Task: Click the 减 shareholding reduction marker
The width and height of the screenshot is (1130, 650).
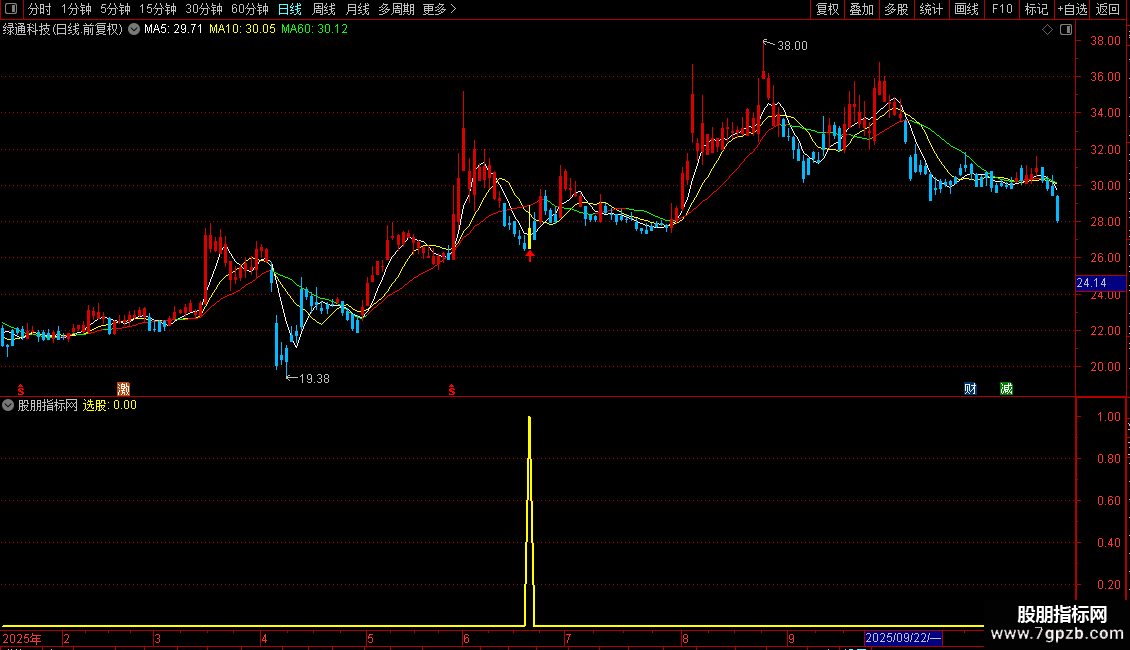Action: pyautogui.click(x=1006, y=389)
